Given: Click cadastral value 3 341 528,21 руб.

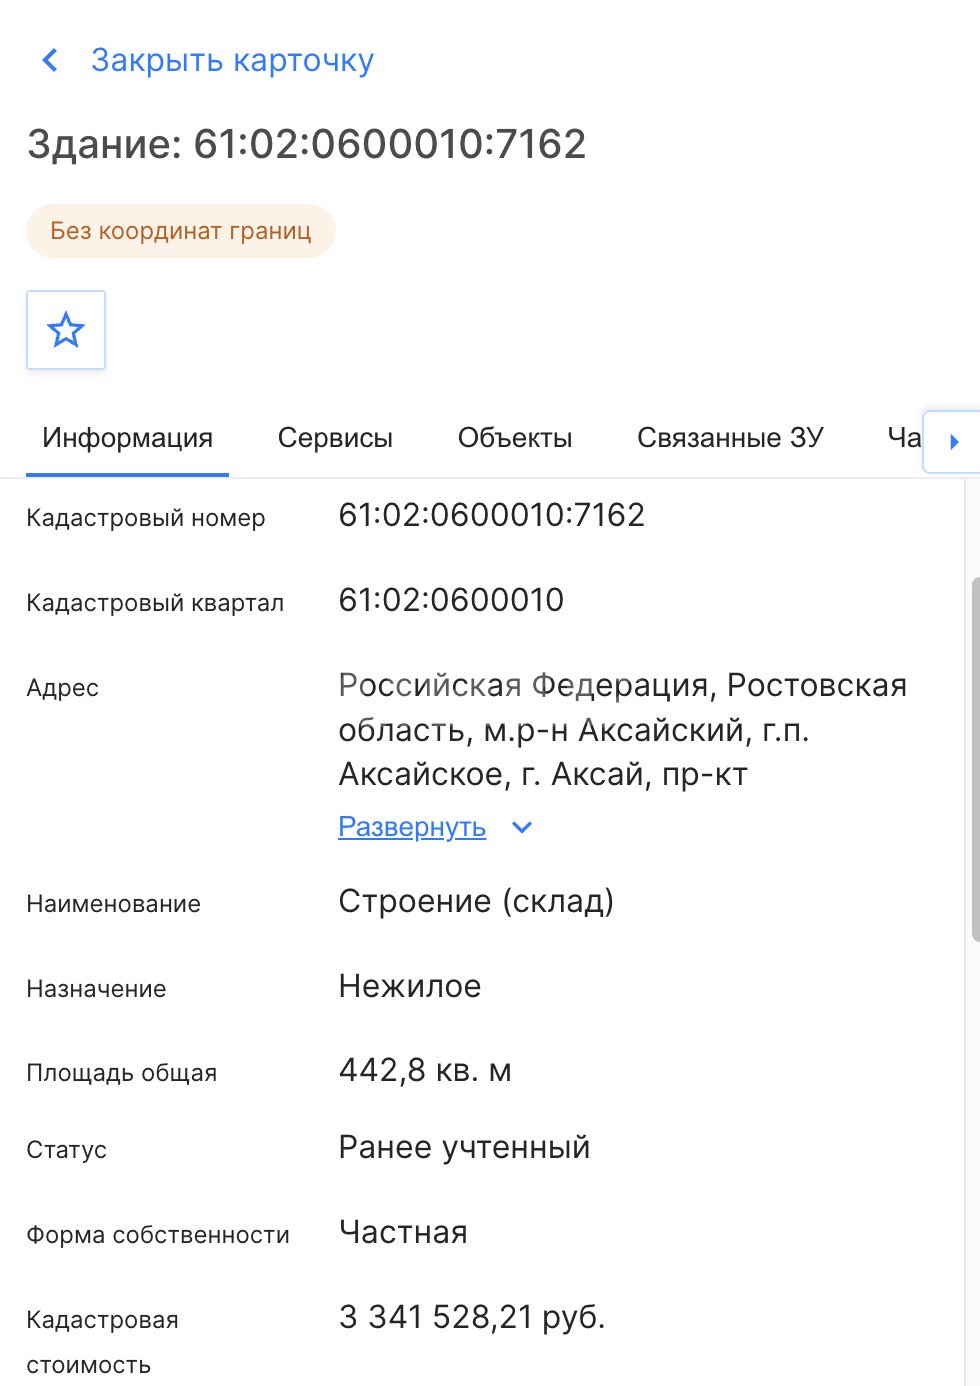Looking at the screenshot, I should [x=472, y=1317].
